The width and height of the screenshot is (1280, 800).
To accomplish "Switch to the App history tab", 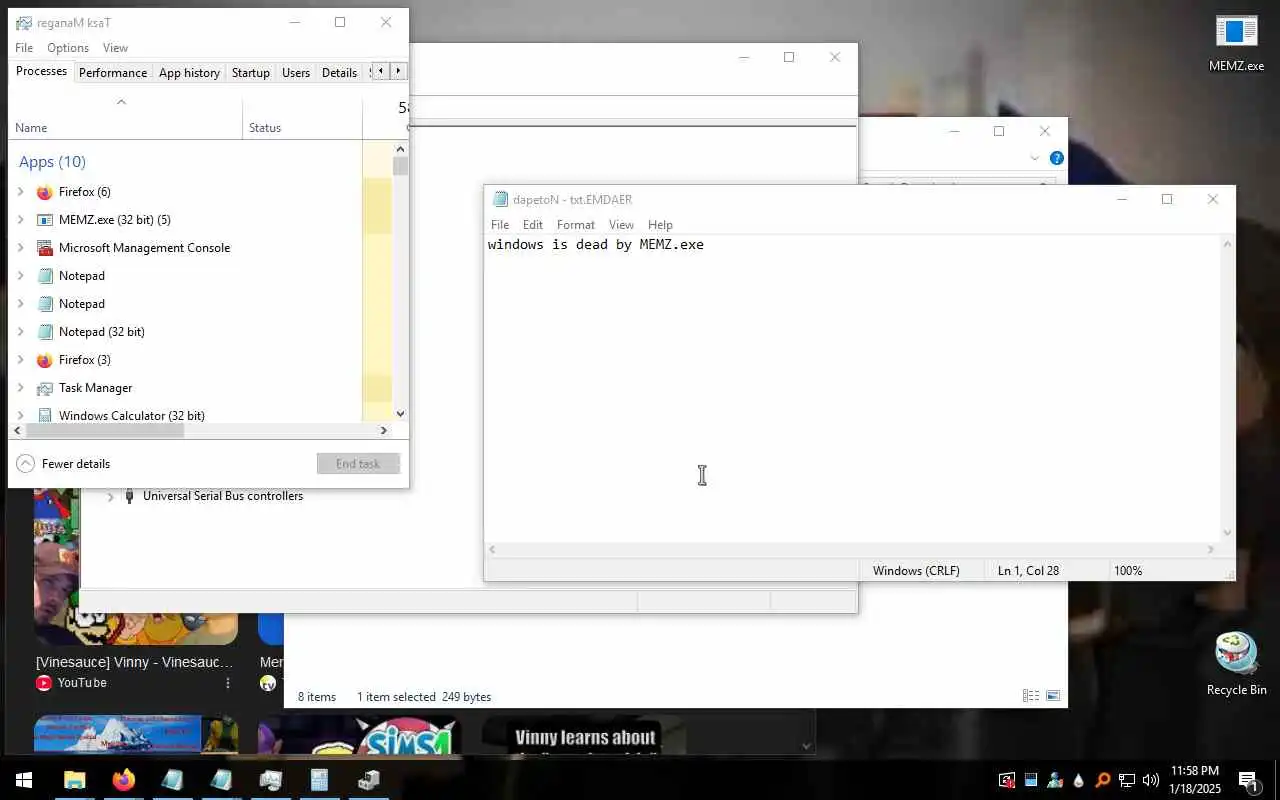I will tap(189, 72).
